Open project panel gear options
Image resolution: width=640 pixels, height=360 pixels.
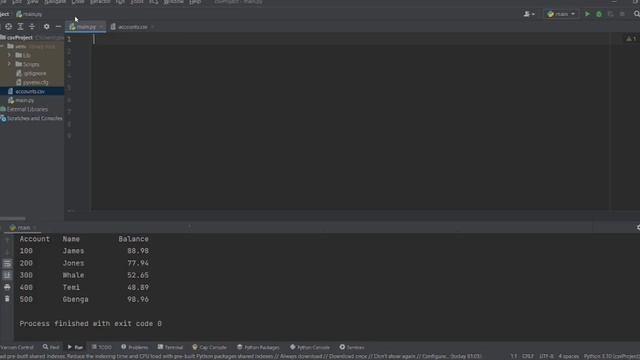47,27
